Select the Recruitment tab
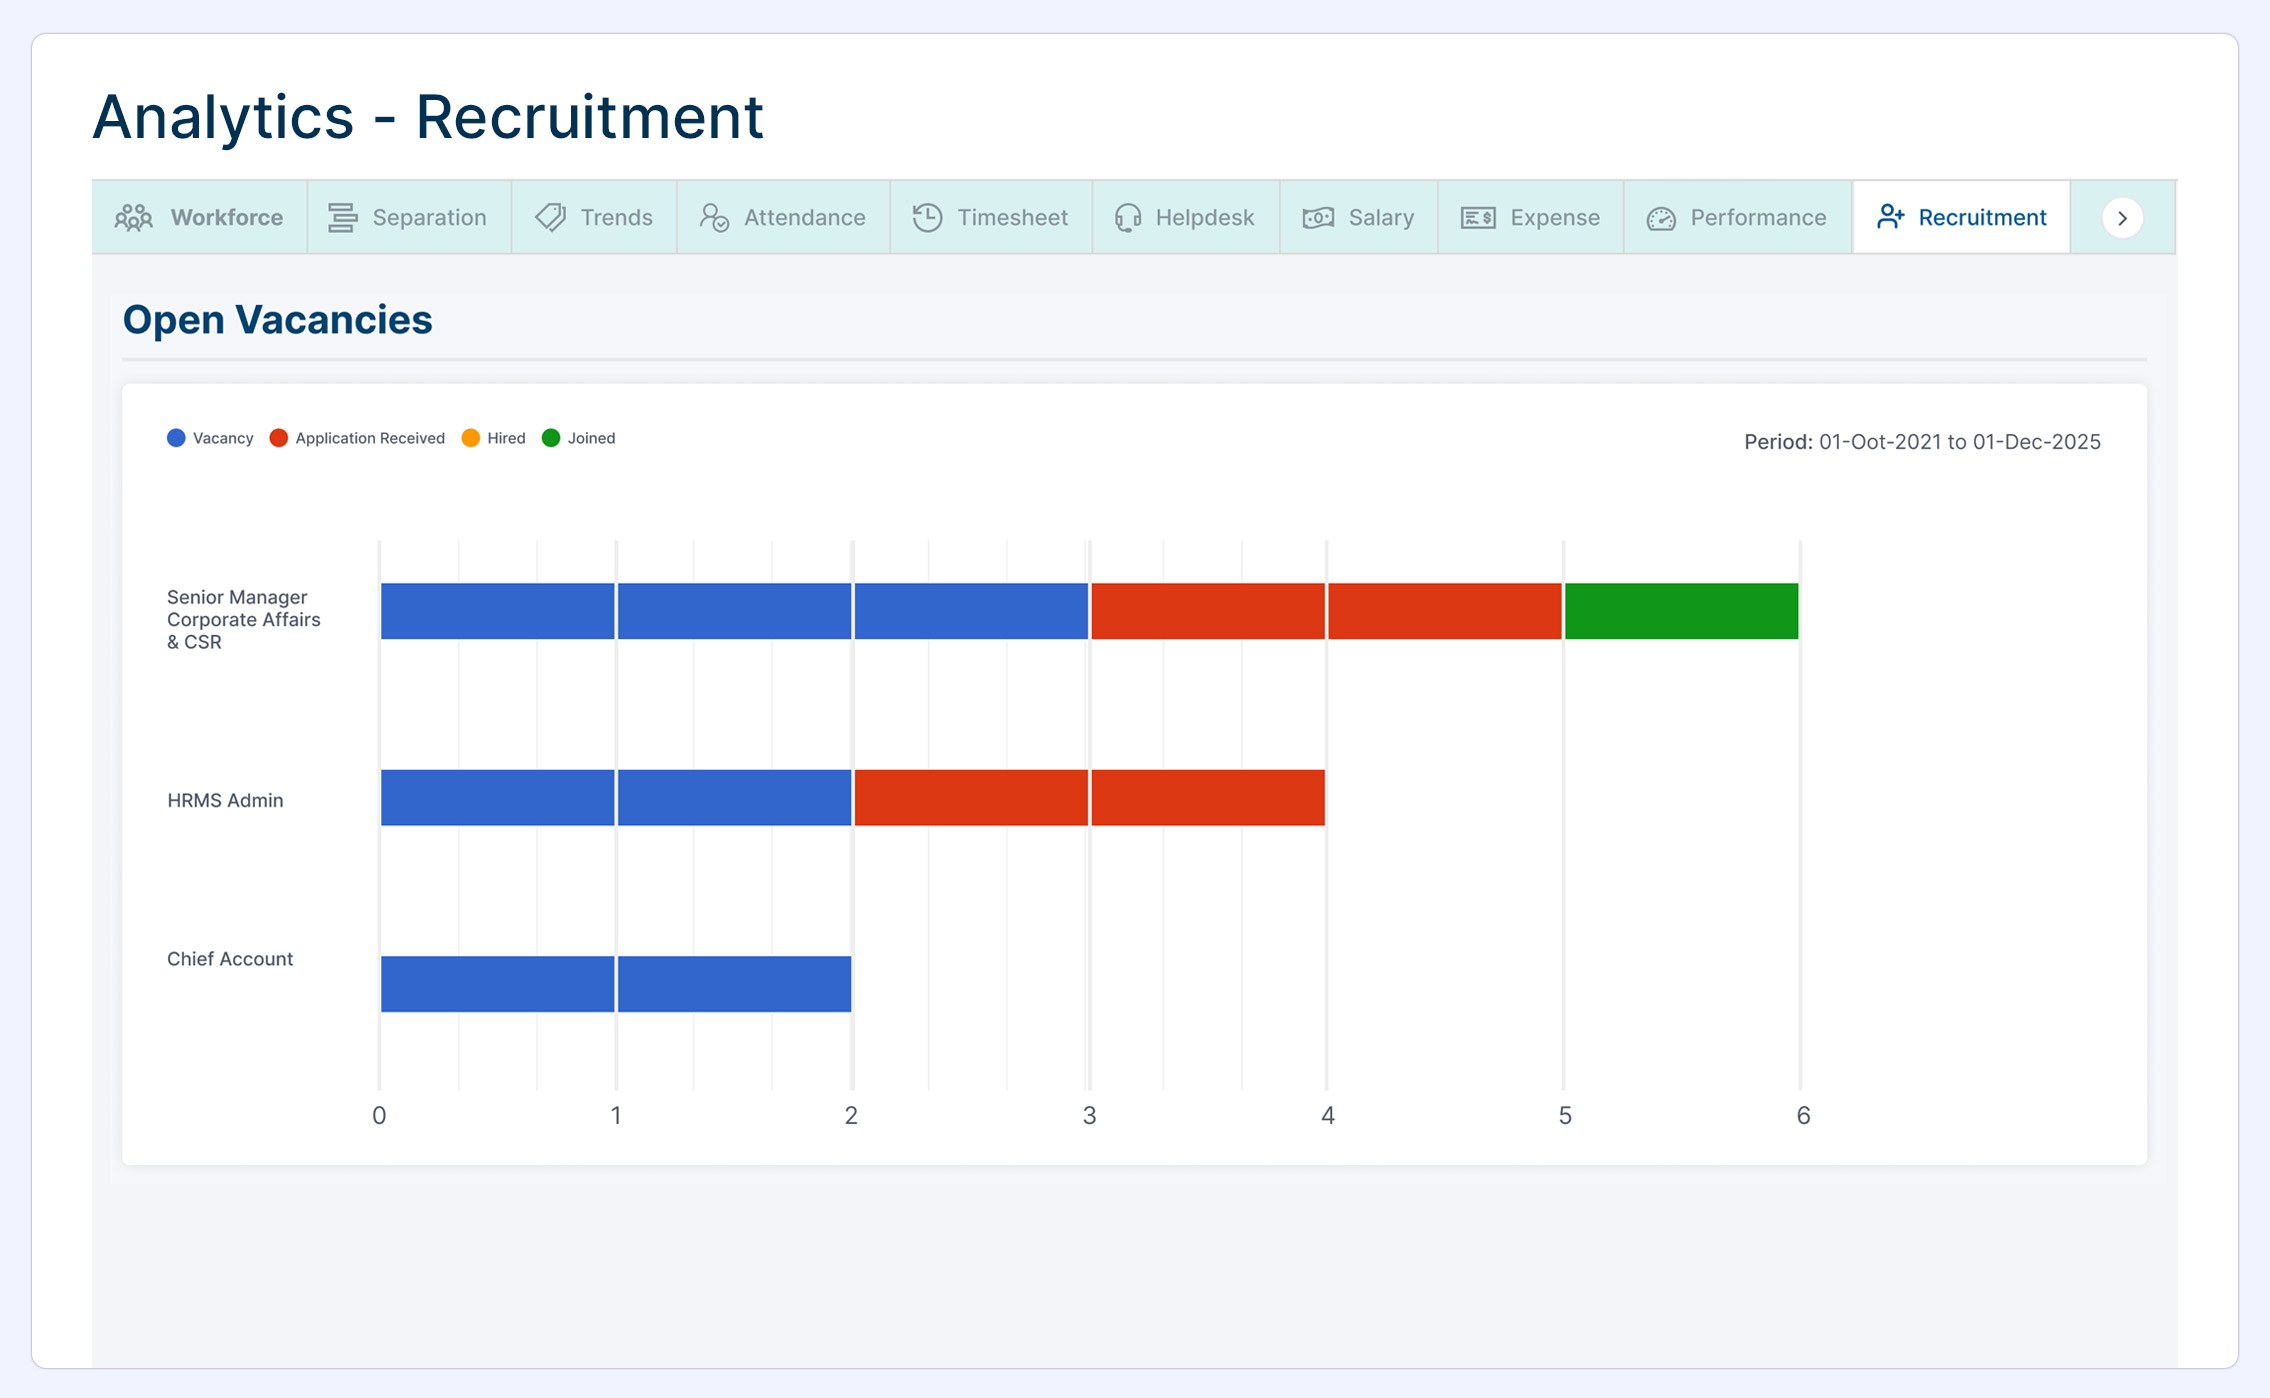 tap(1961, 218)
